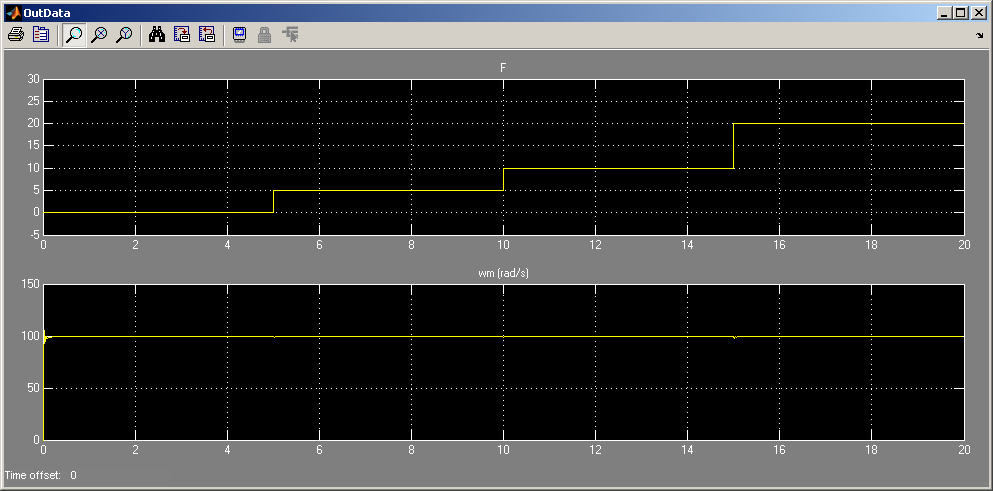Minimize the OutData window

click(944, 13)
